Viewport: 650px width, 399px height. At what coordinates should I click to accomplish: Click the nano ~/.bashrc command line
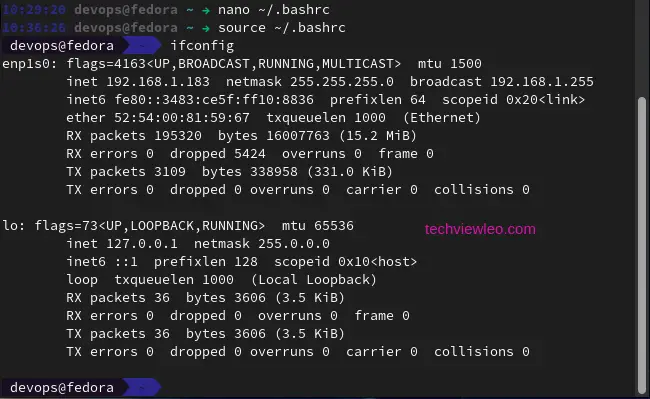coord(274,10)
